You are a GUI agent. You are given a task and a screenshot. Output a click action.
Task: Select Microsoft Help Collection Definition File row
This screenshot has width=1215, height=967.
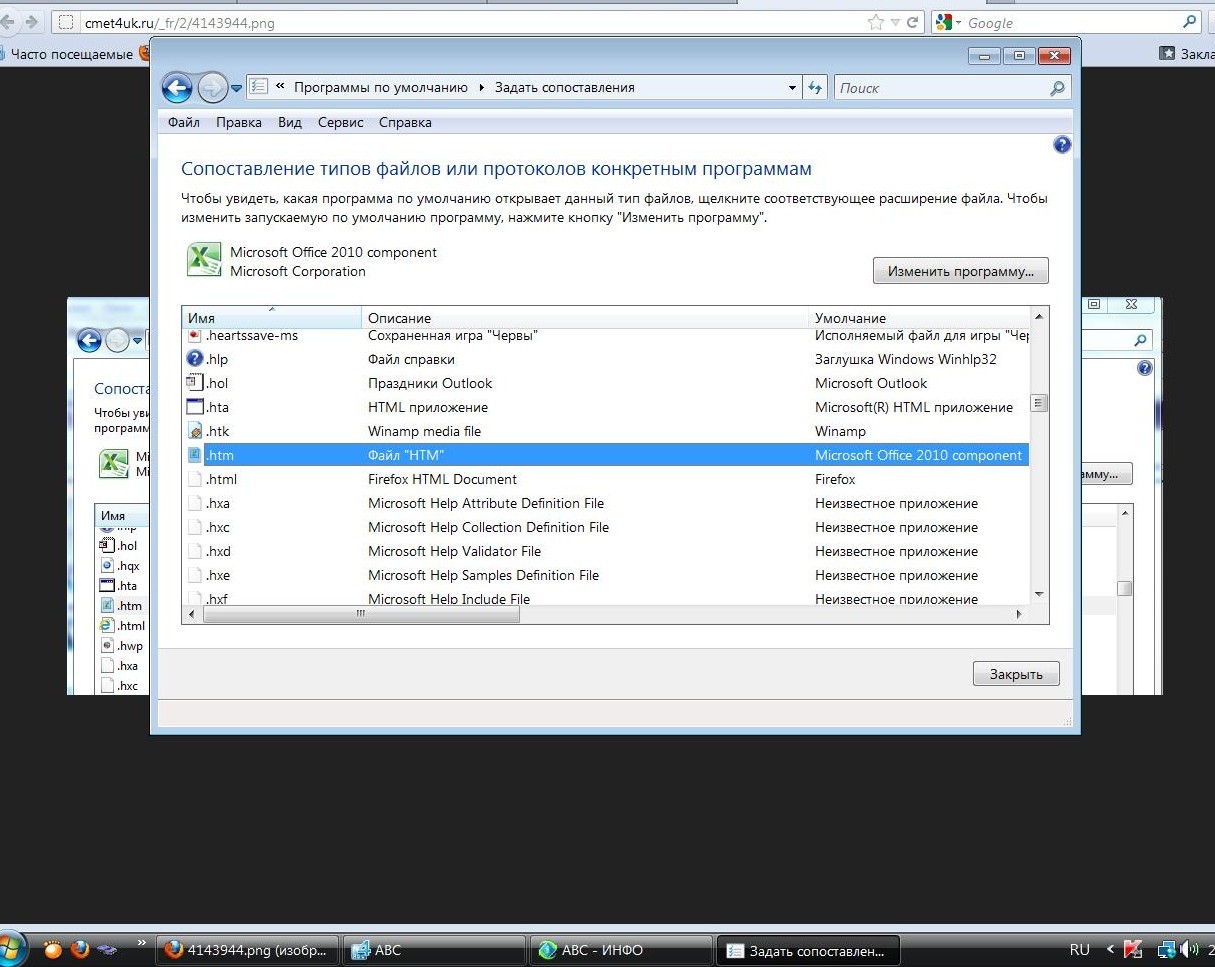606,527
